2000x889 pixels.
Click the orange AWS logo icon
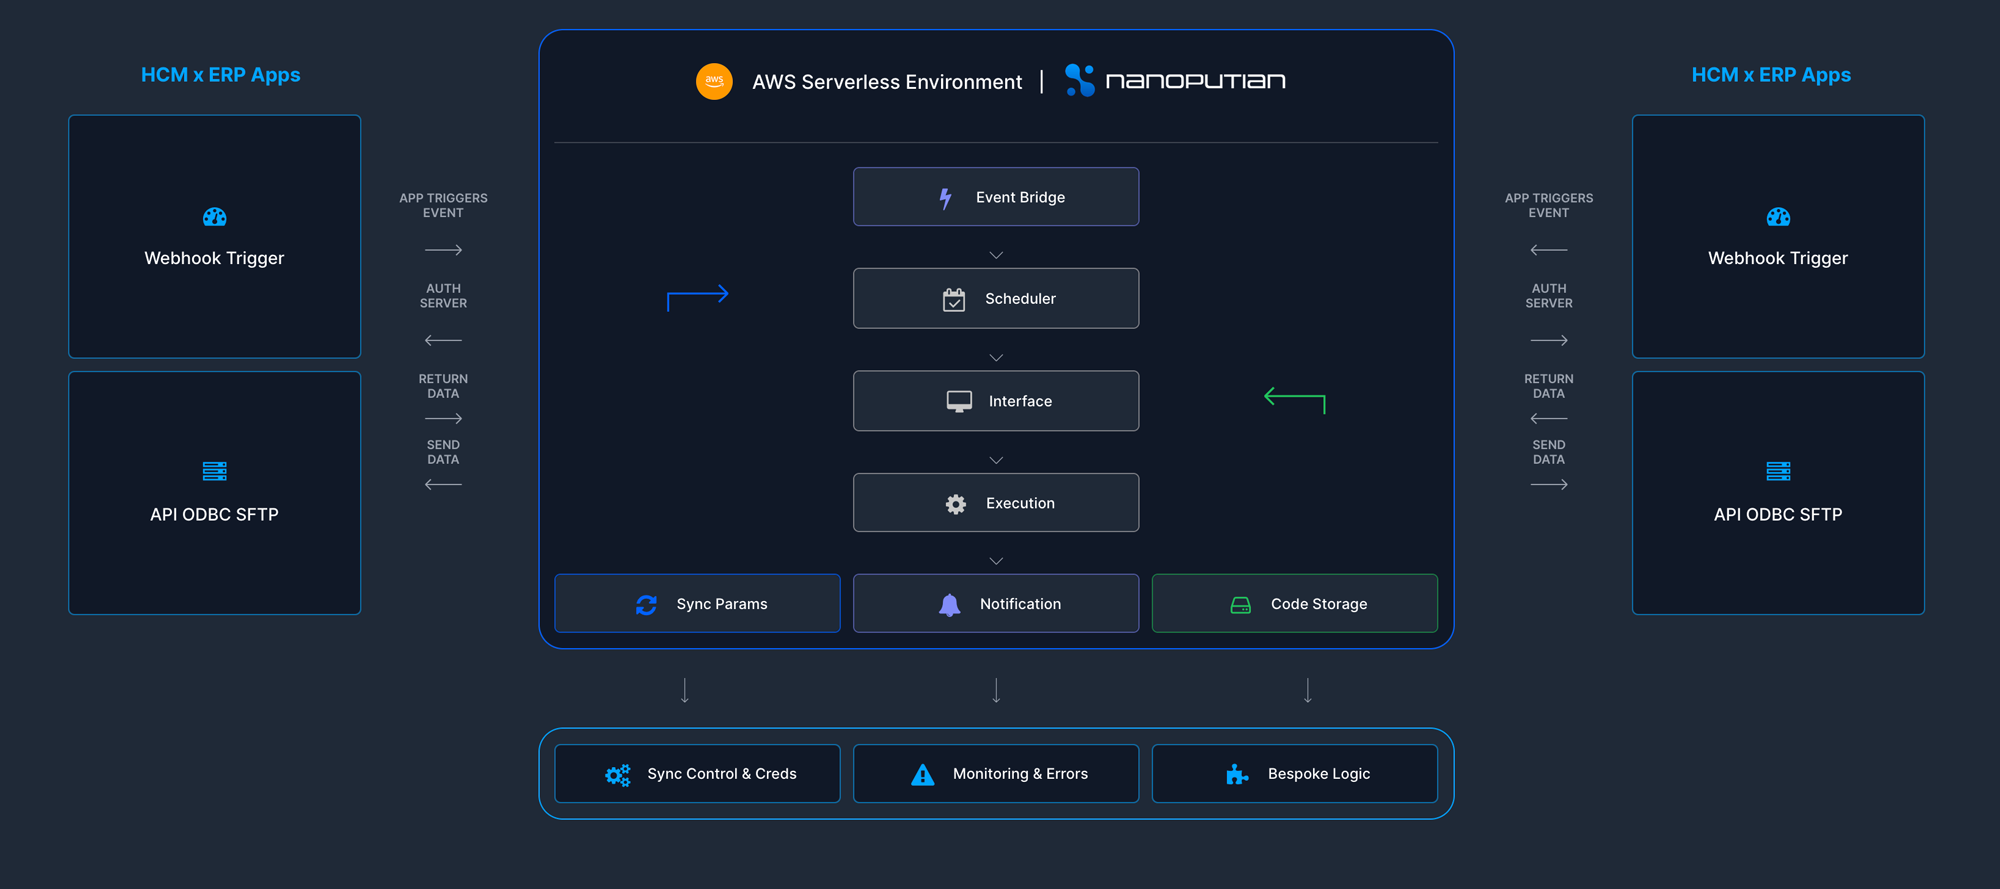pyautogui.click(x=714, y=81)
